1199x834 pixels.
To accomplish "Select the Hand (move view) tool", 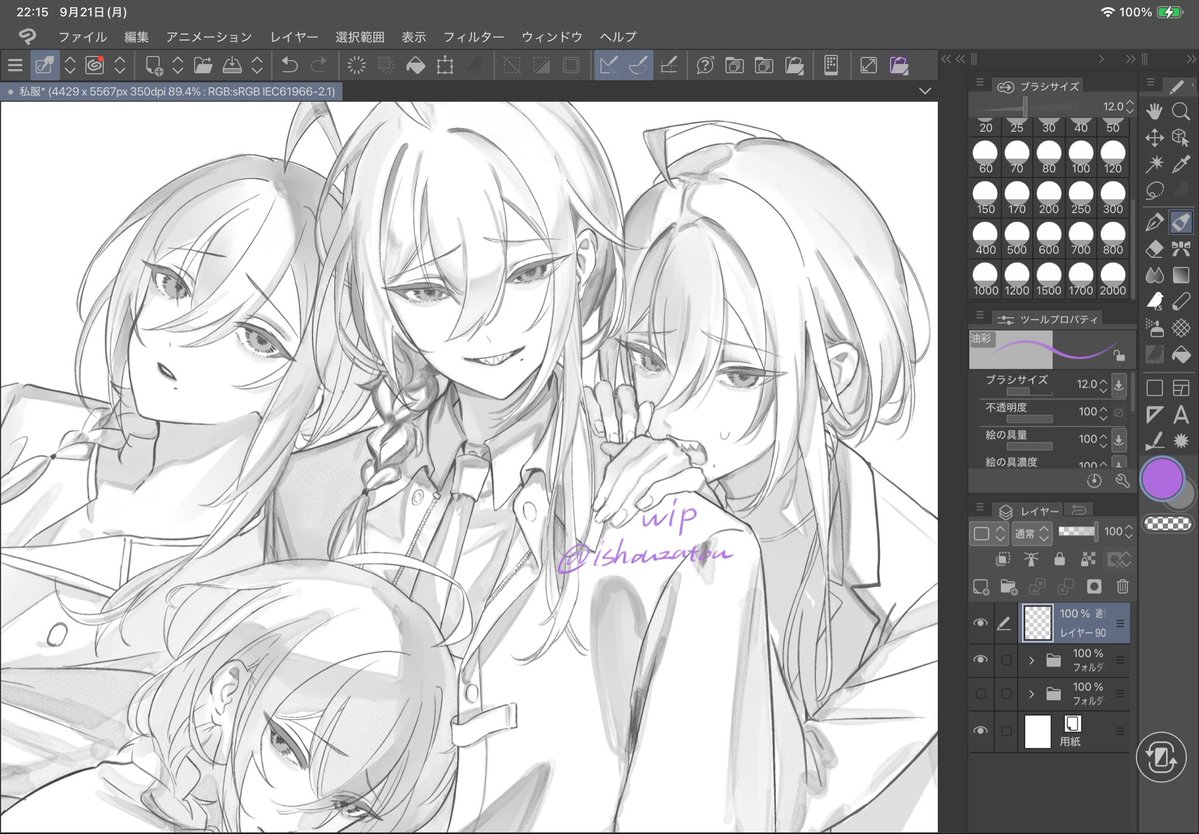I will [x=1155, y=112].
